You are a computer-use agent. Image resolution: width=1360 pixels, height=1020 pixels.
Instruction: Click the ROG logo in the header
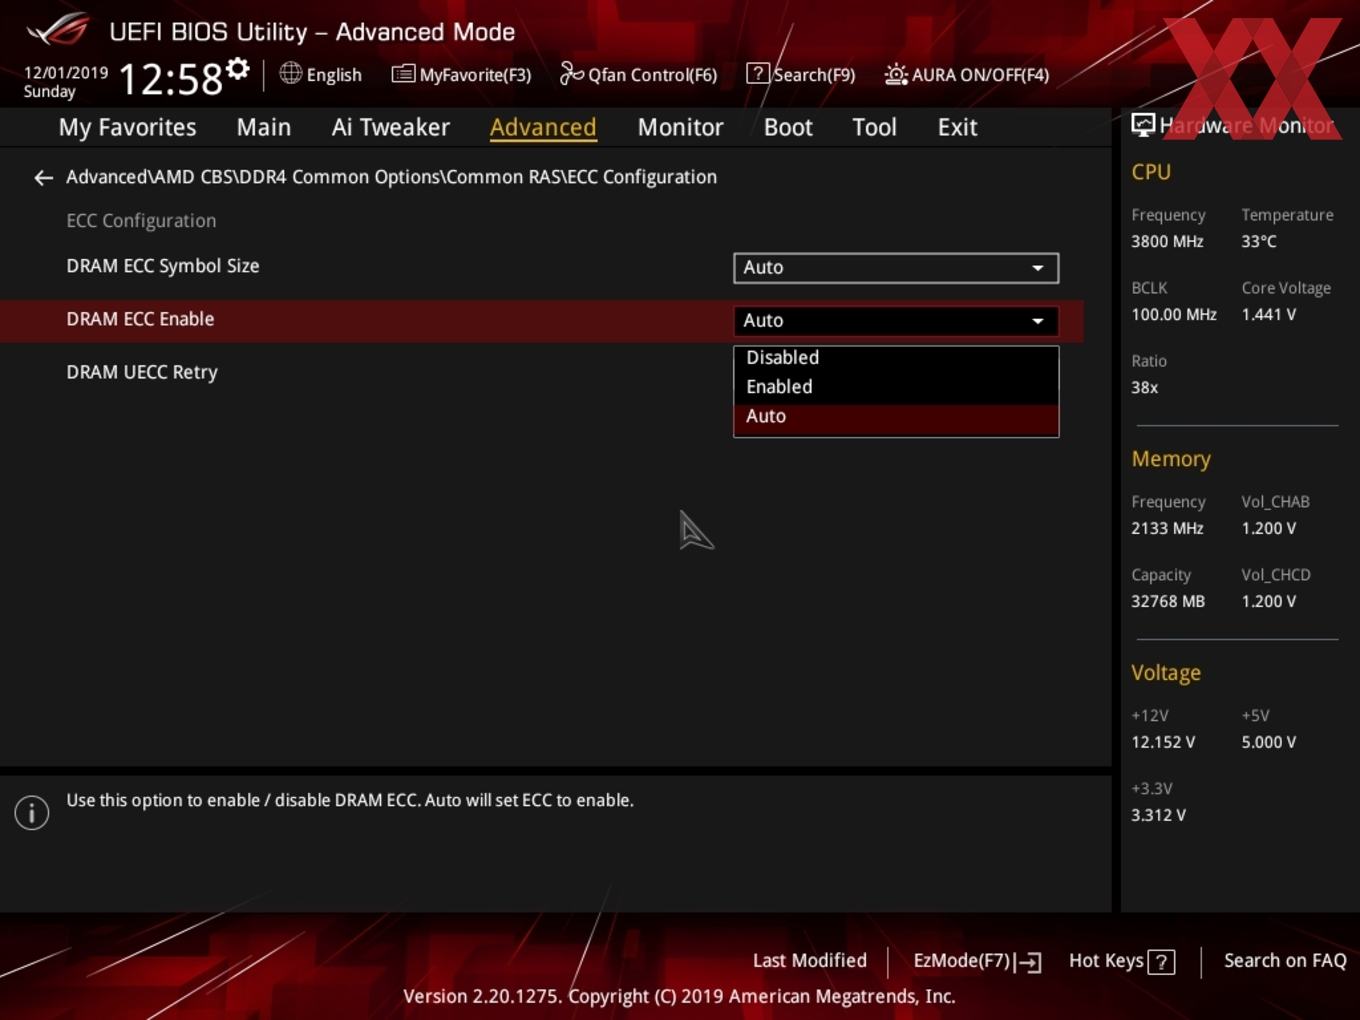coord(58,29)
